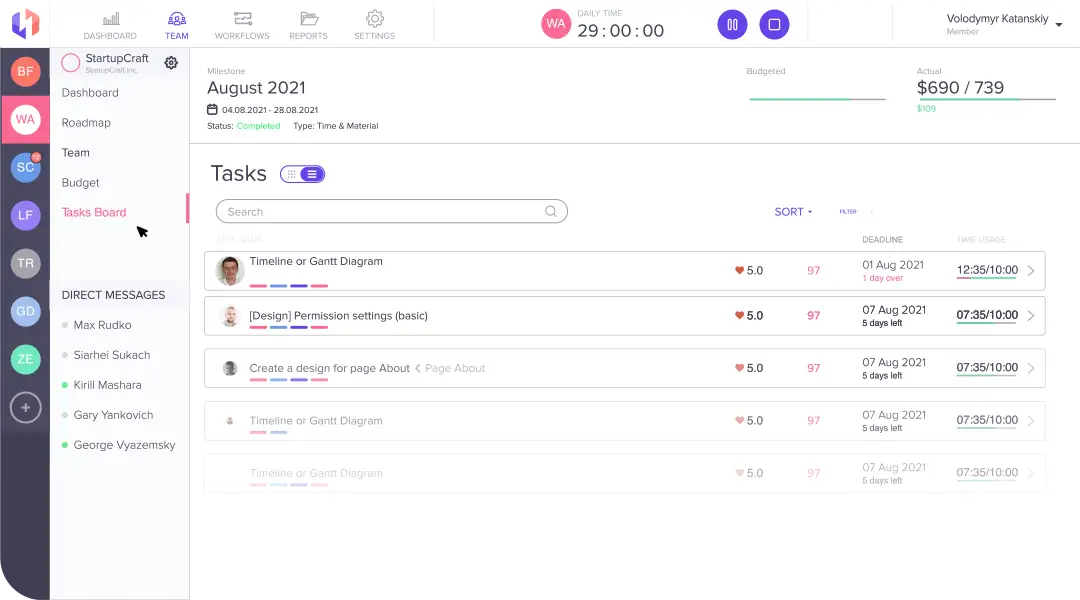Expand the Timeline or Gantt Diagram task chevron
Viewport: 1080px width, 600px height.
[1031, 270]
